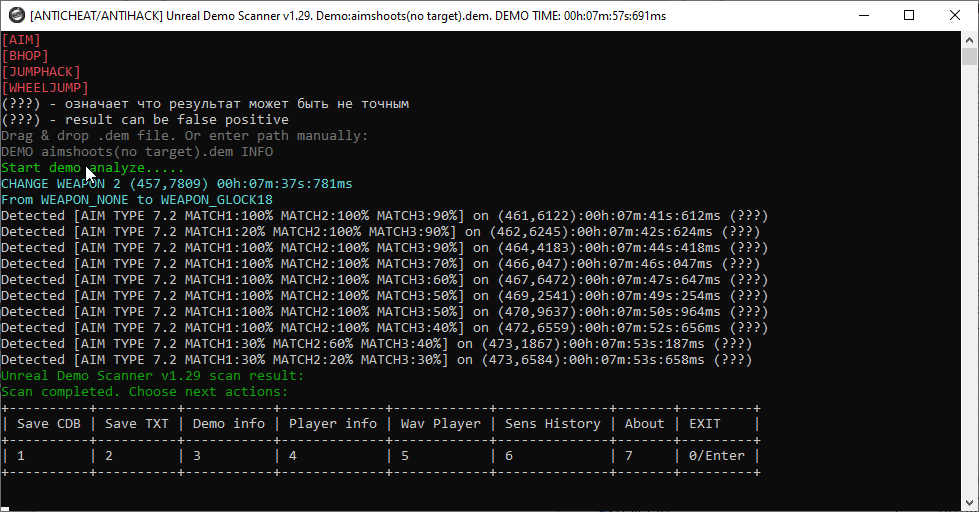Click the detection at 00h:07m:53s:658ms
This screenshot has height=512, width=979.
[376, 360]
